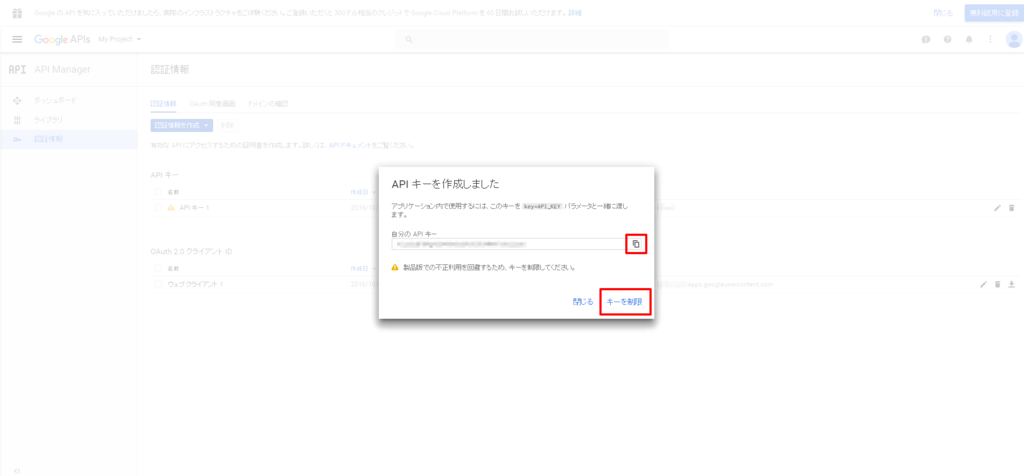This screenshot has height=476, width=1024.
Task: Dismiss the promo banner with 閉じる
Action: pyautogui.click(x=942, y=13)
